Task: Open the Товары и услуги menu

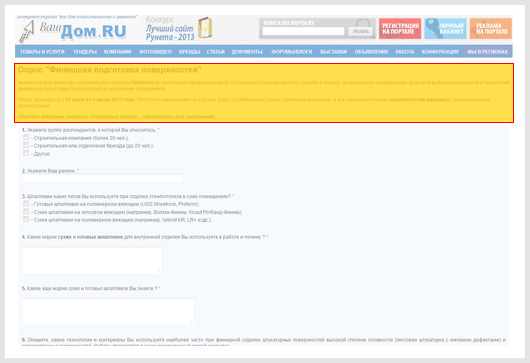Action: (x=42, y=52)
